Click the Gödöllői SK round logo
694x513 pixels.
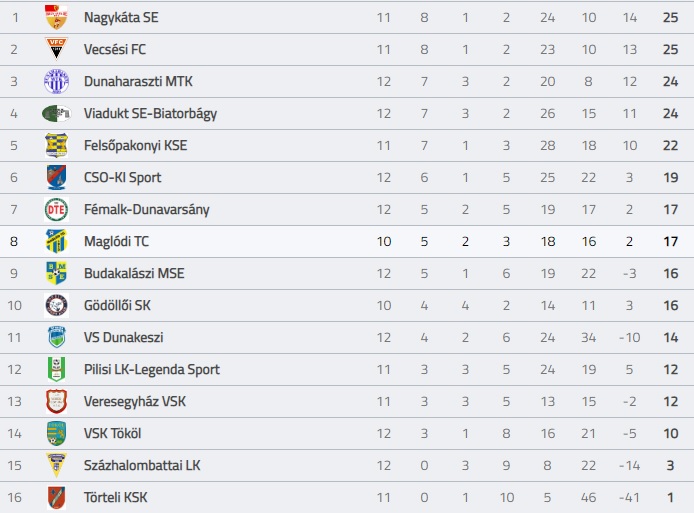pos(56,305)
